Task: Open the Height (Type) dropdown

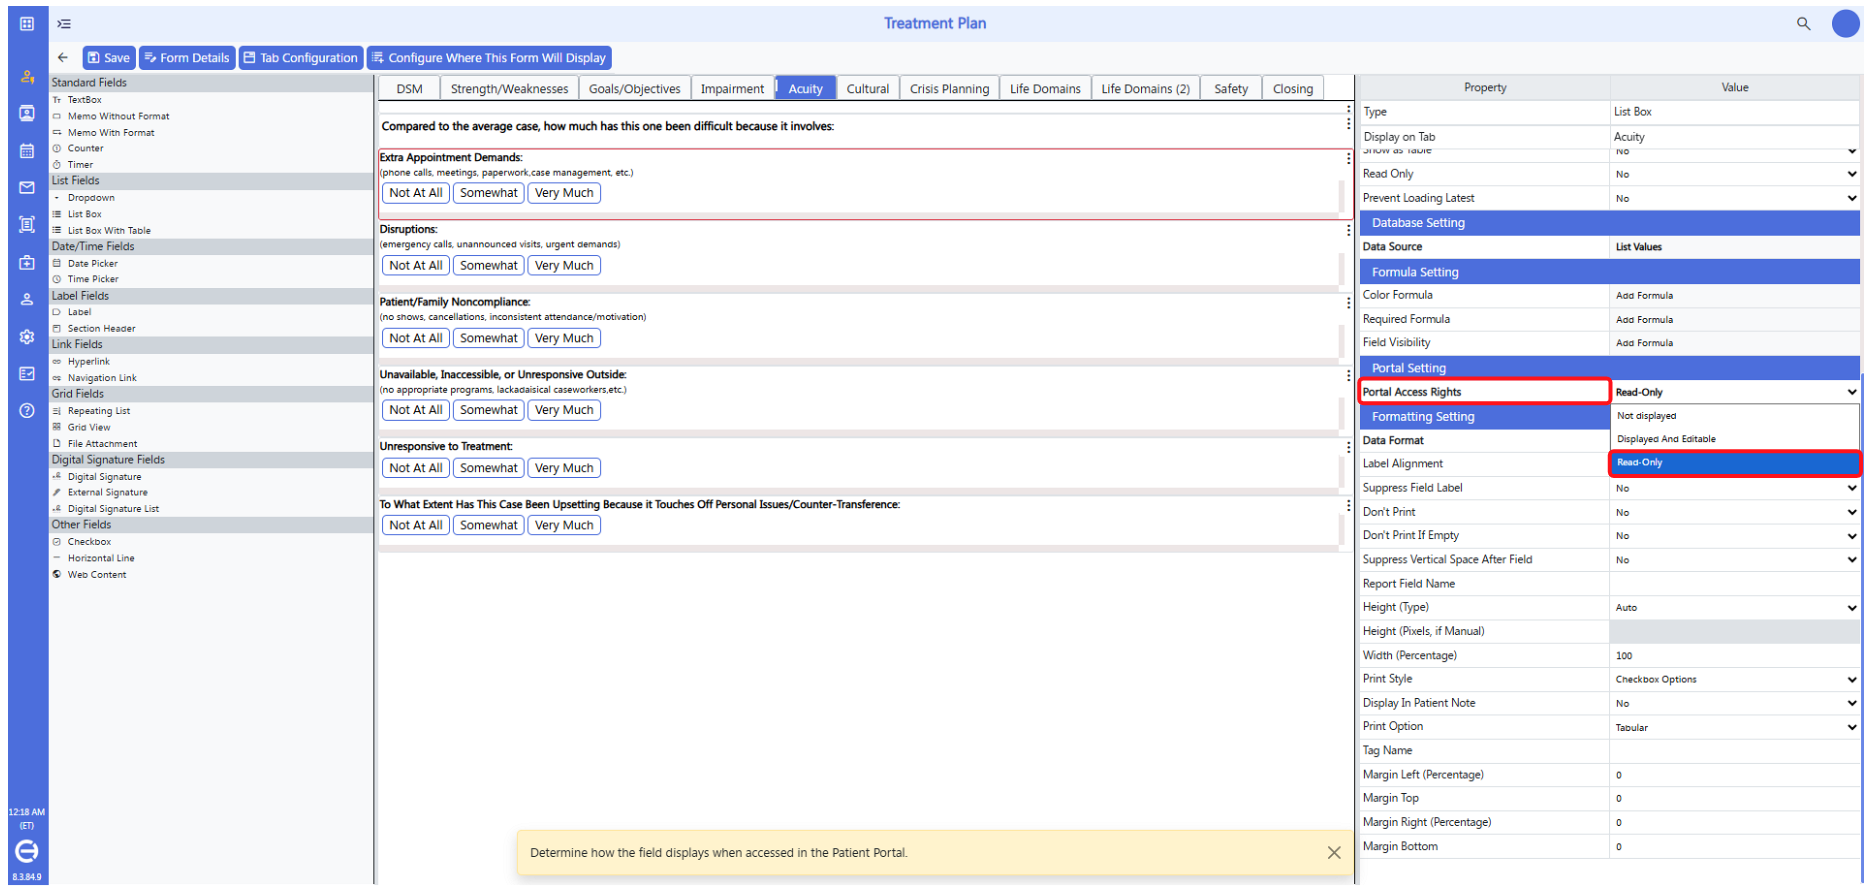Action: tap(1735, 607)
